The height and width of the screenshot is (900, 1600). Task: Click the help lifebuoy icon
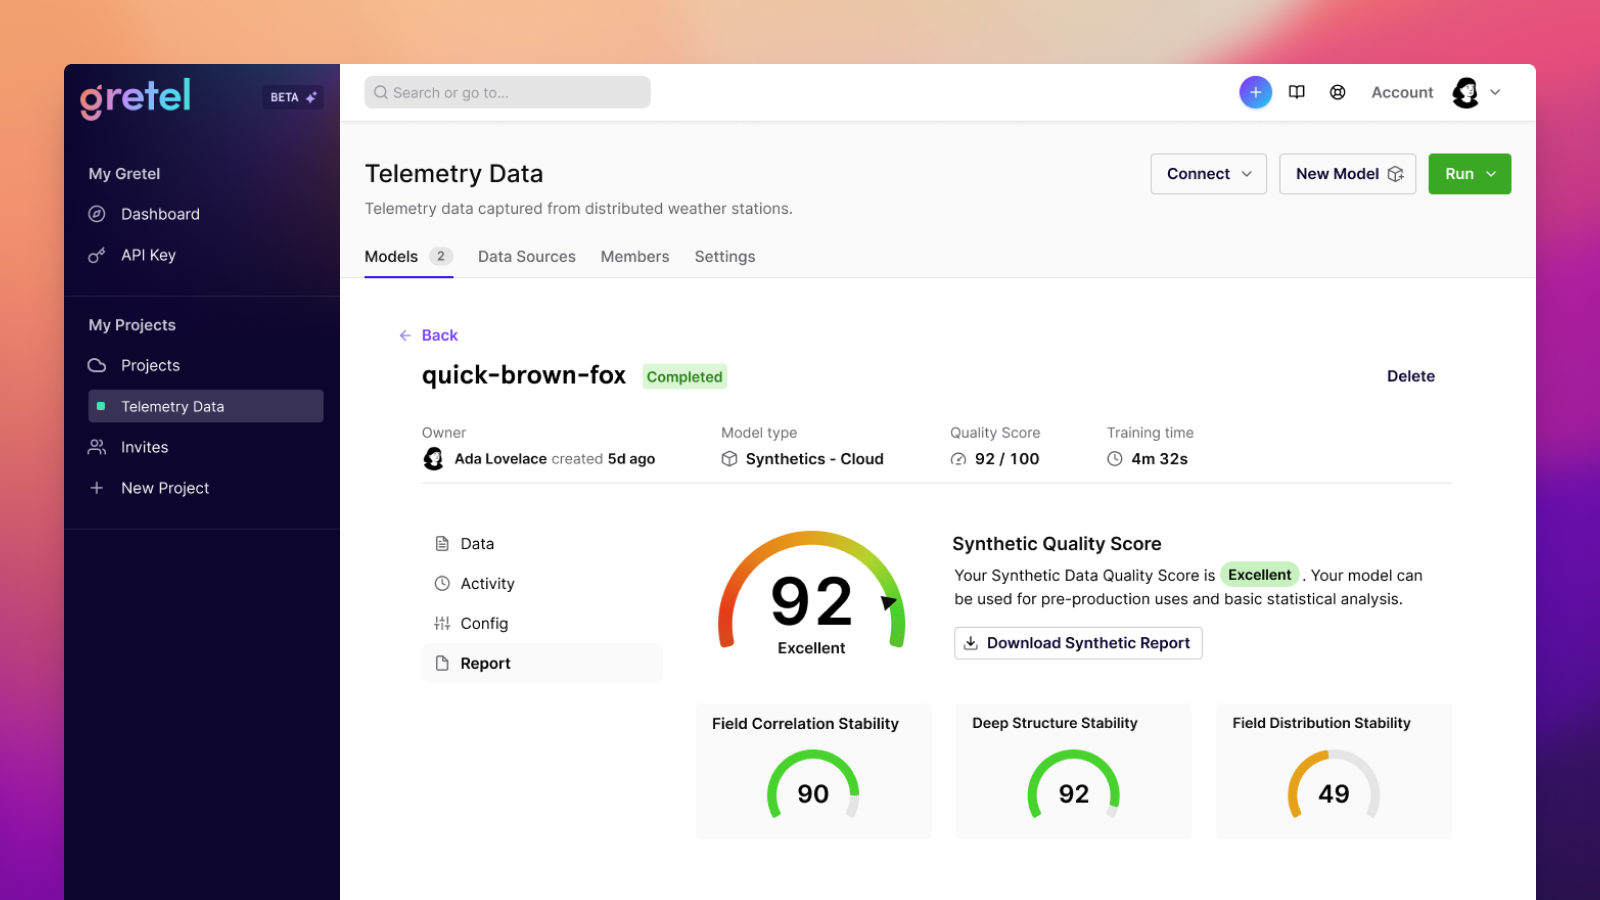click(x=1337, y=92)
